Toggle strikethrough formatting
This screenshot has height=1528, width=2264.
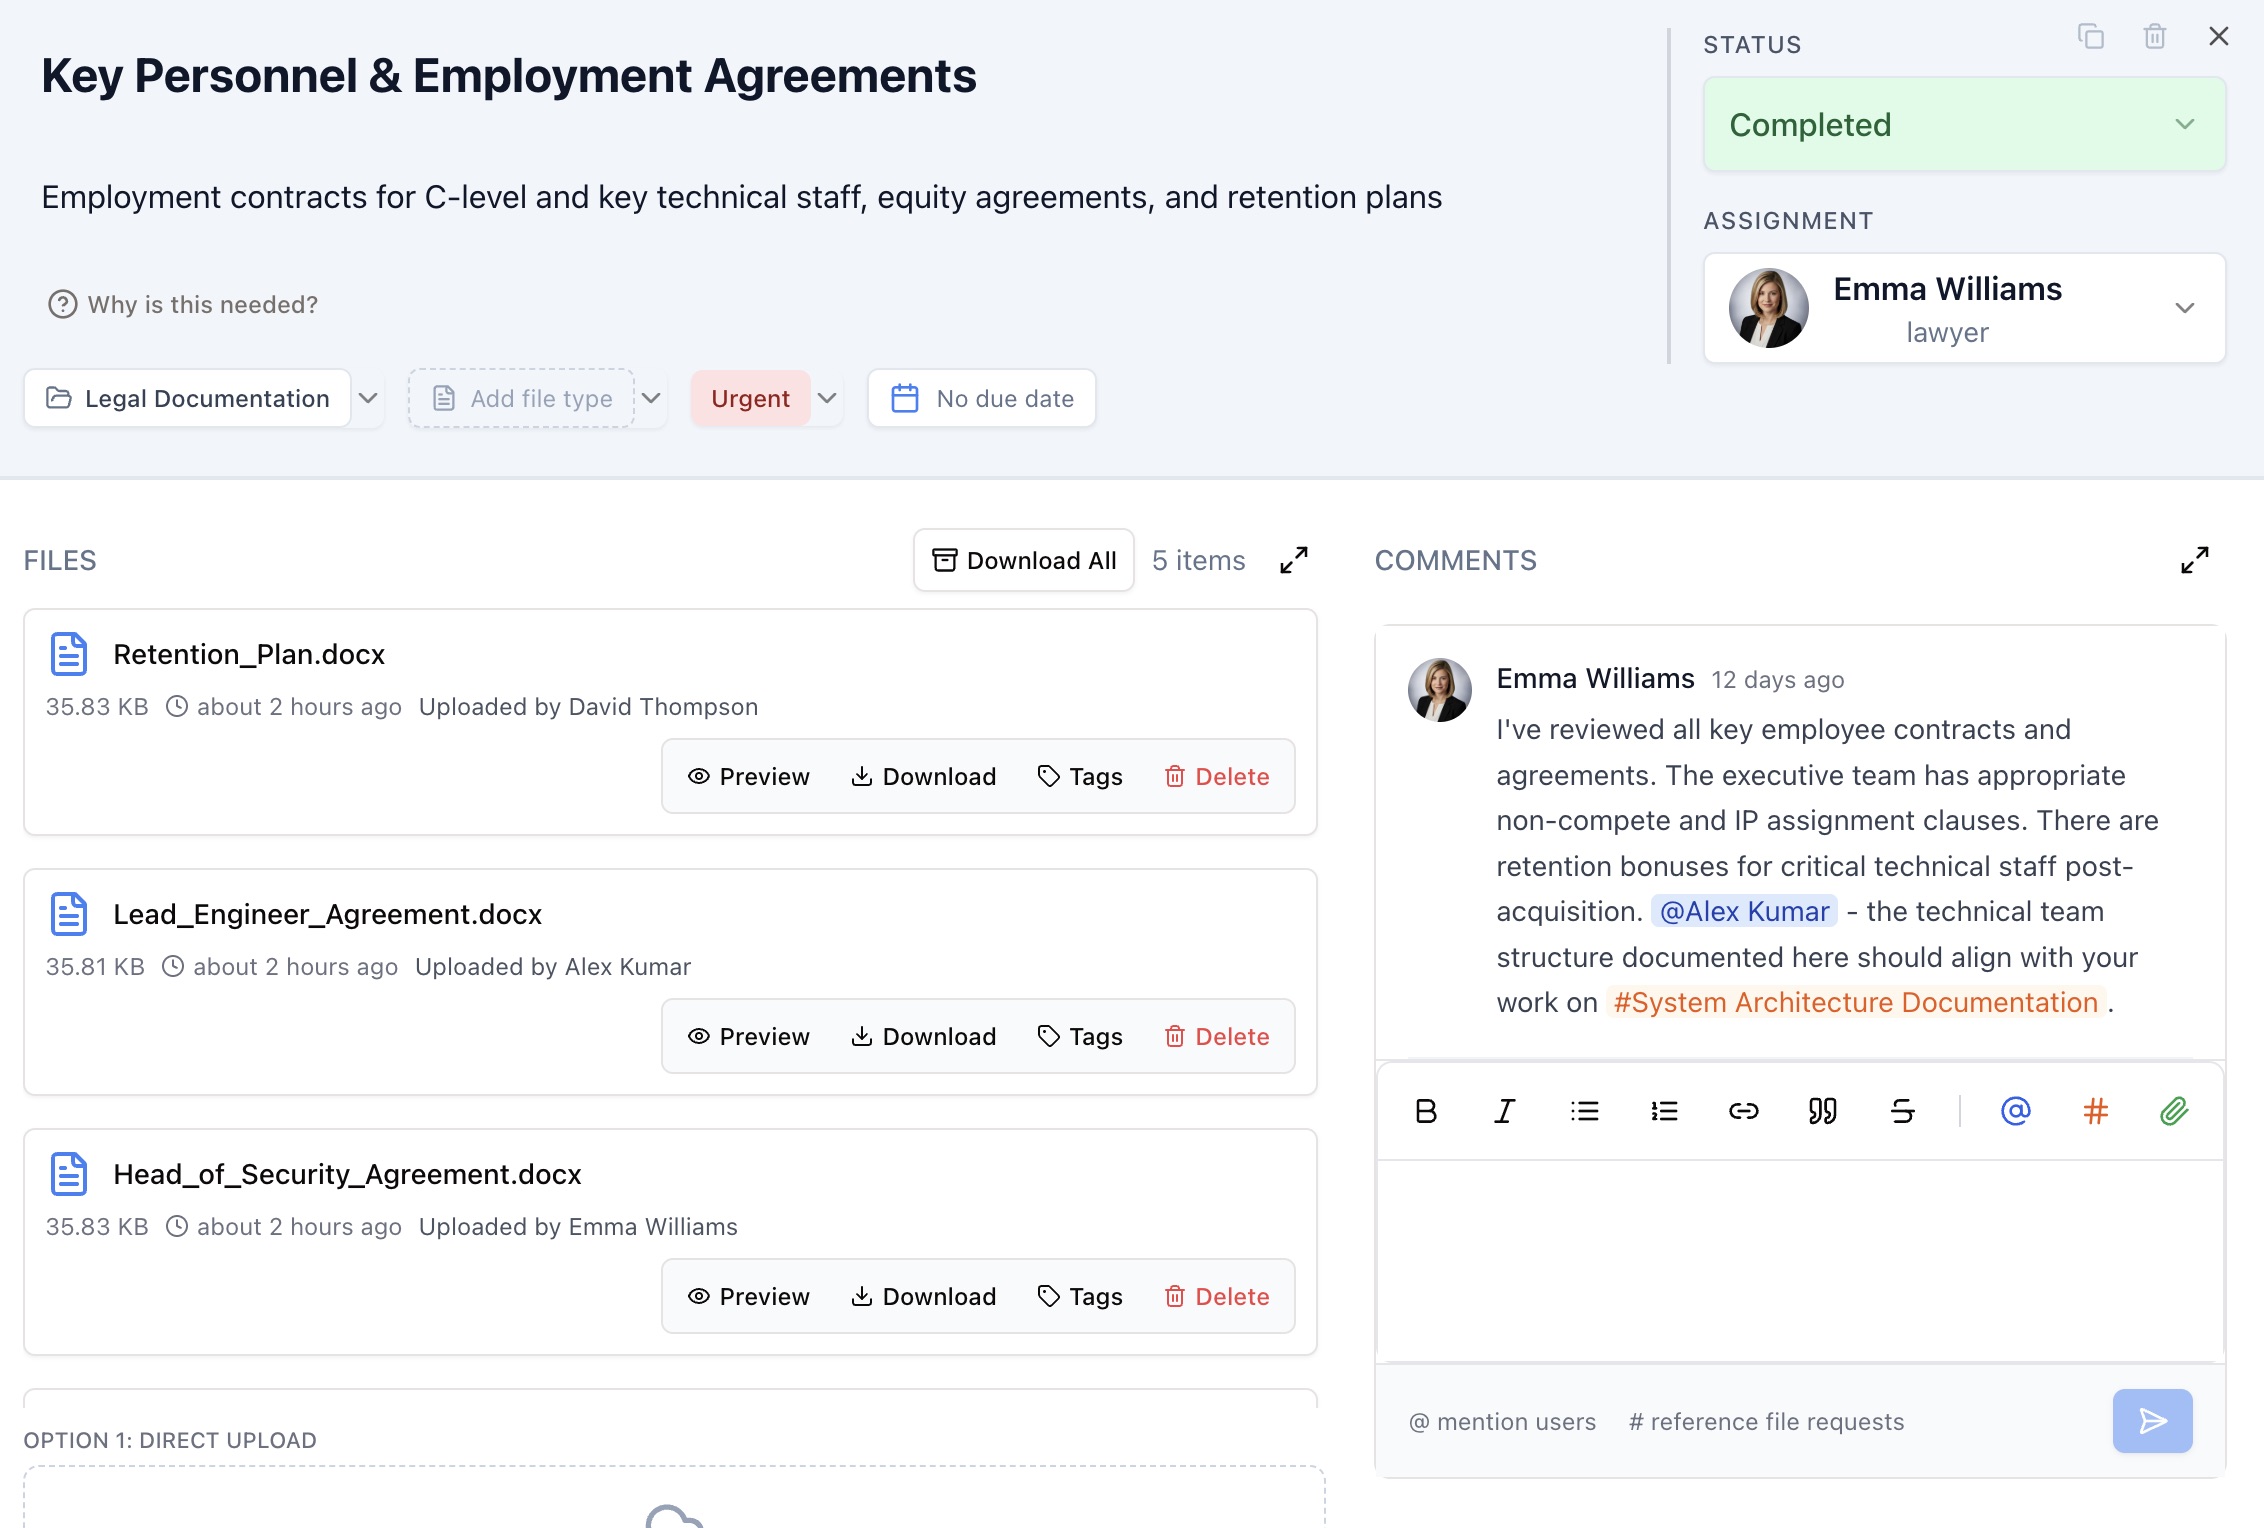point(1902,1111)
